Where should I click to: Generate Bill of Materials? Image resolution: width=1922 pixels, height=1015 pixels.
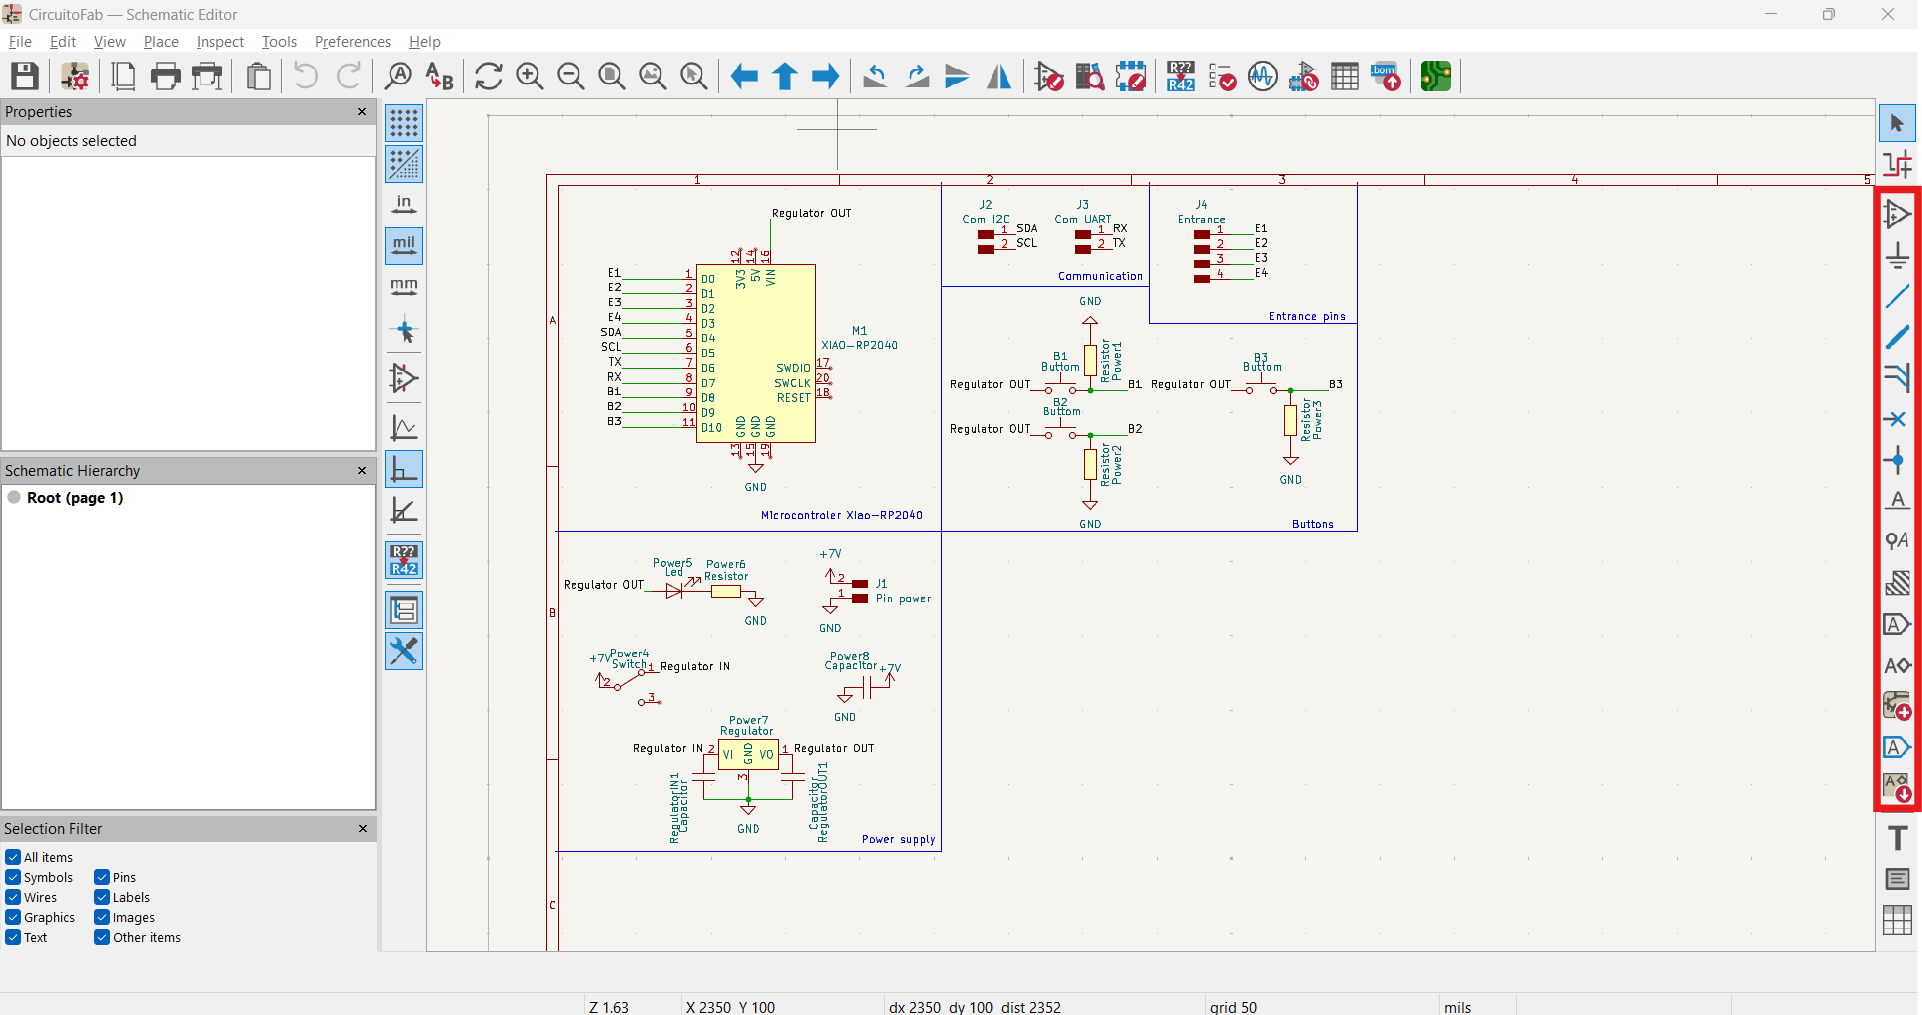coord(1386,76)
